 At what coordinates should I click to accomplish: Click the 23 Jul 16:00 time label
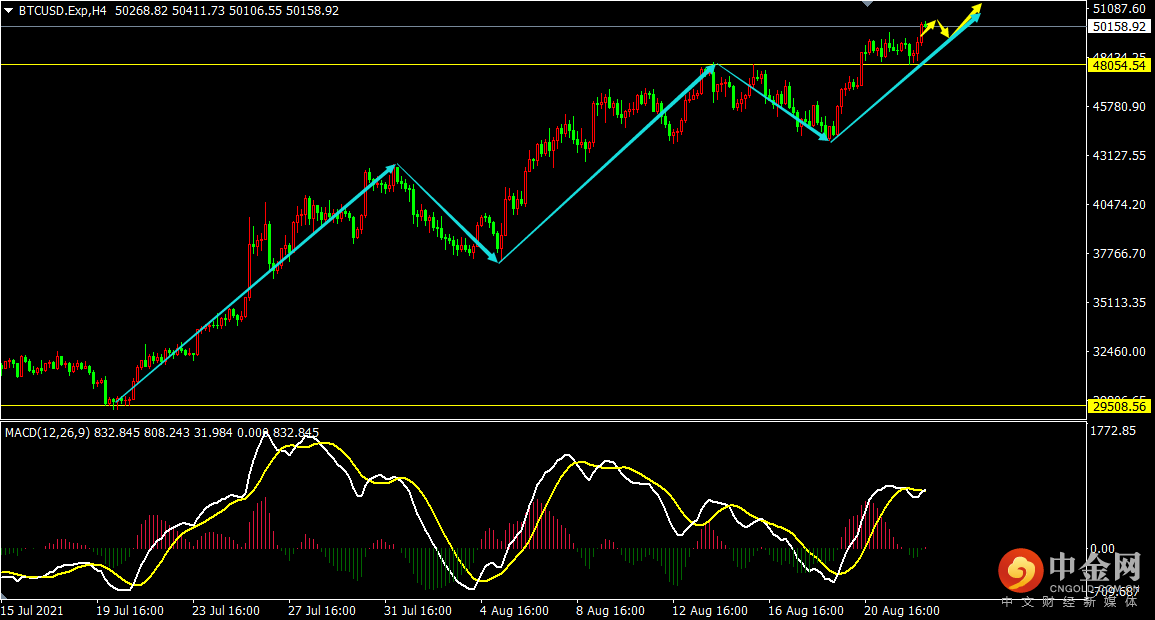tap(226, 611)
